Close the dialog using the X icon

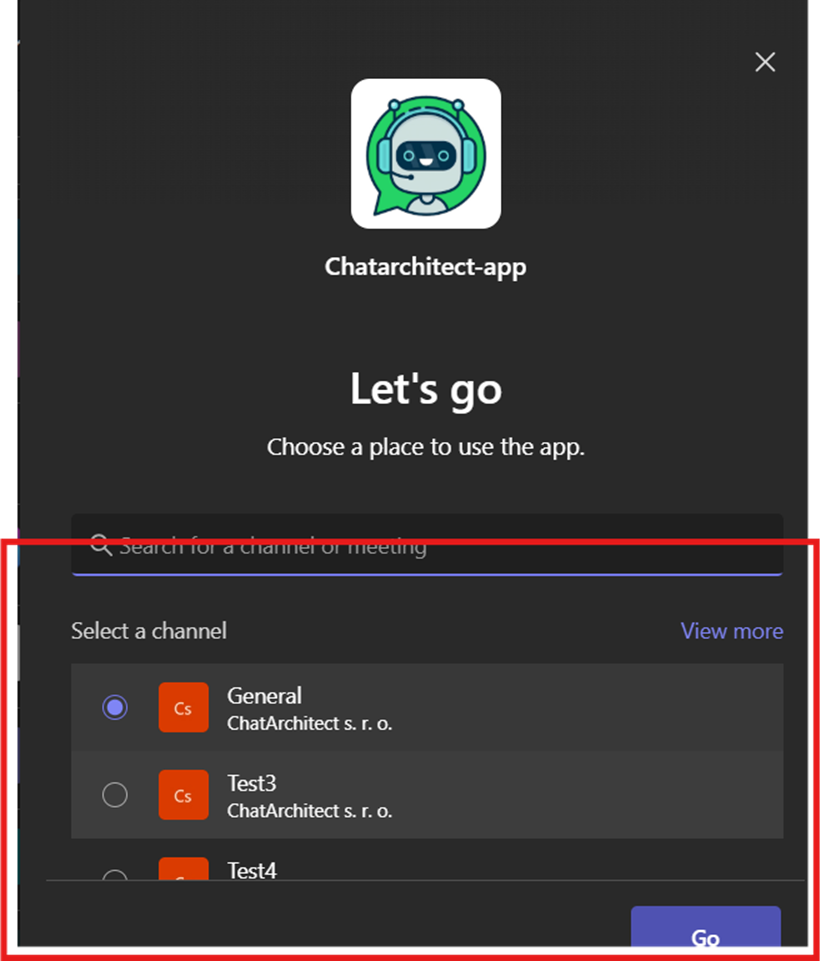765,62
